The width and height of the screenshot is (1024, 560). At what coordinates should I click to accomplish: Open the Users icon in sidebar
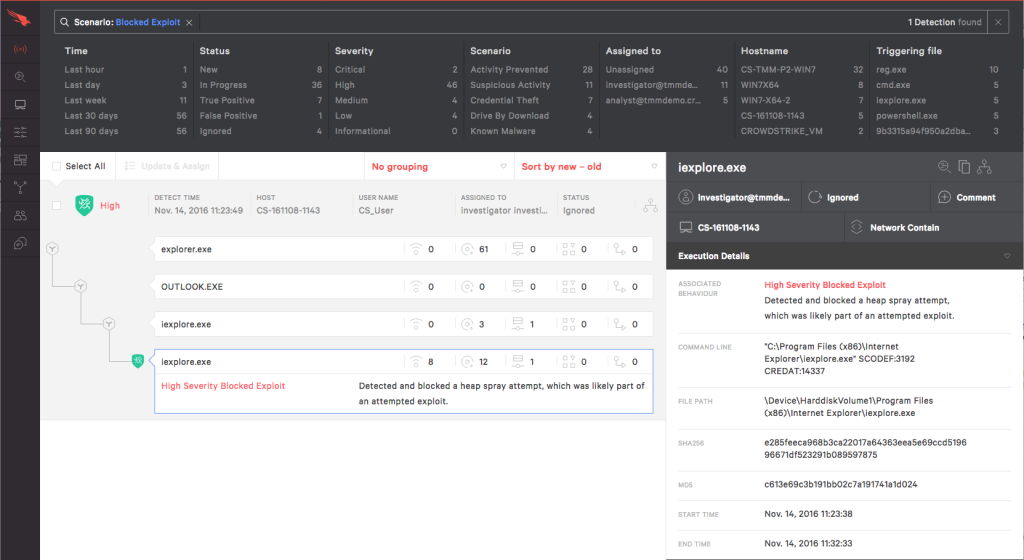(20, 215)
